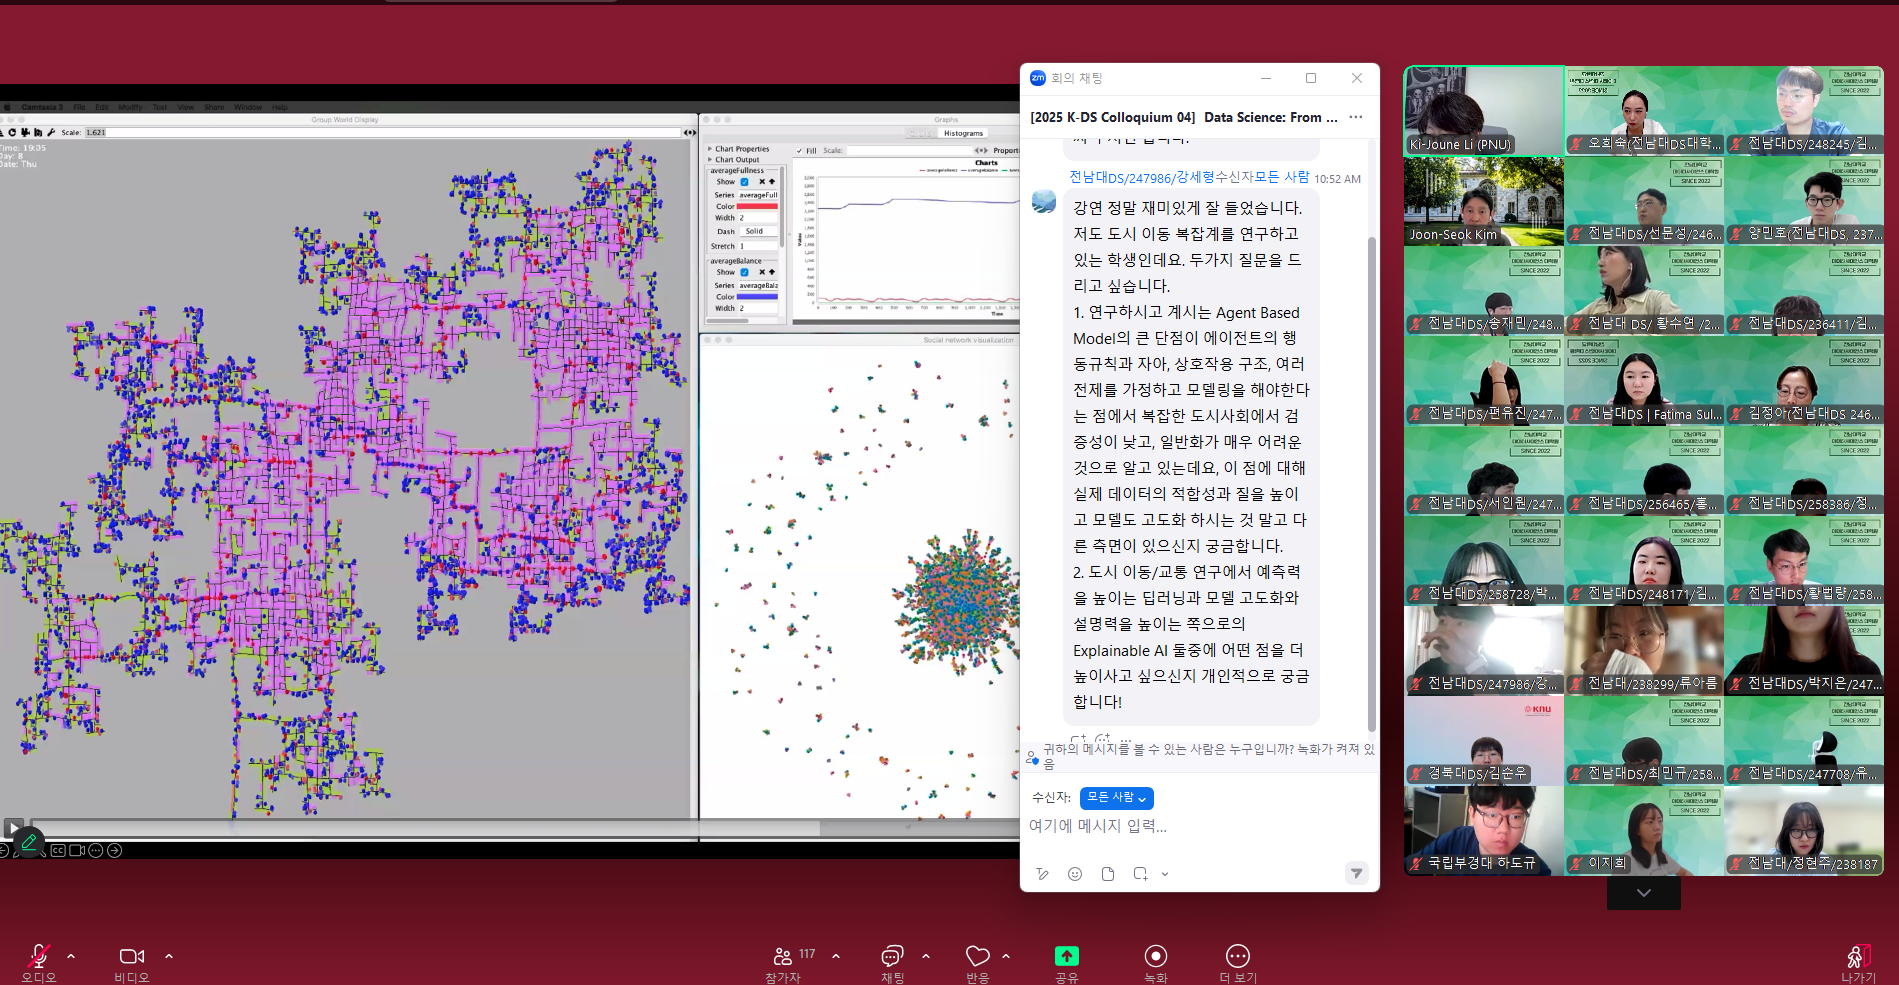The width and height of the screenshot is (1899, 985).
Task: Click the wrench options icon in display toolbar
Action: (51, 132)
